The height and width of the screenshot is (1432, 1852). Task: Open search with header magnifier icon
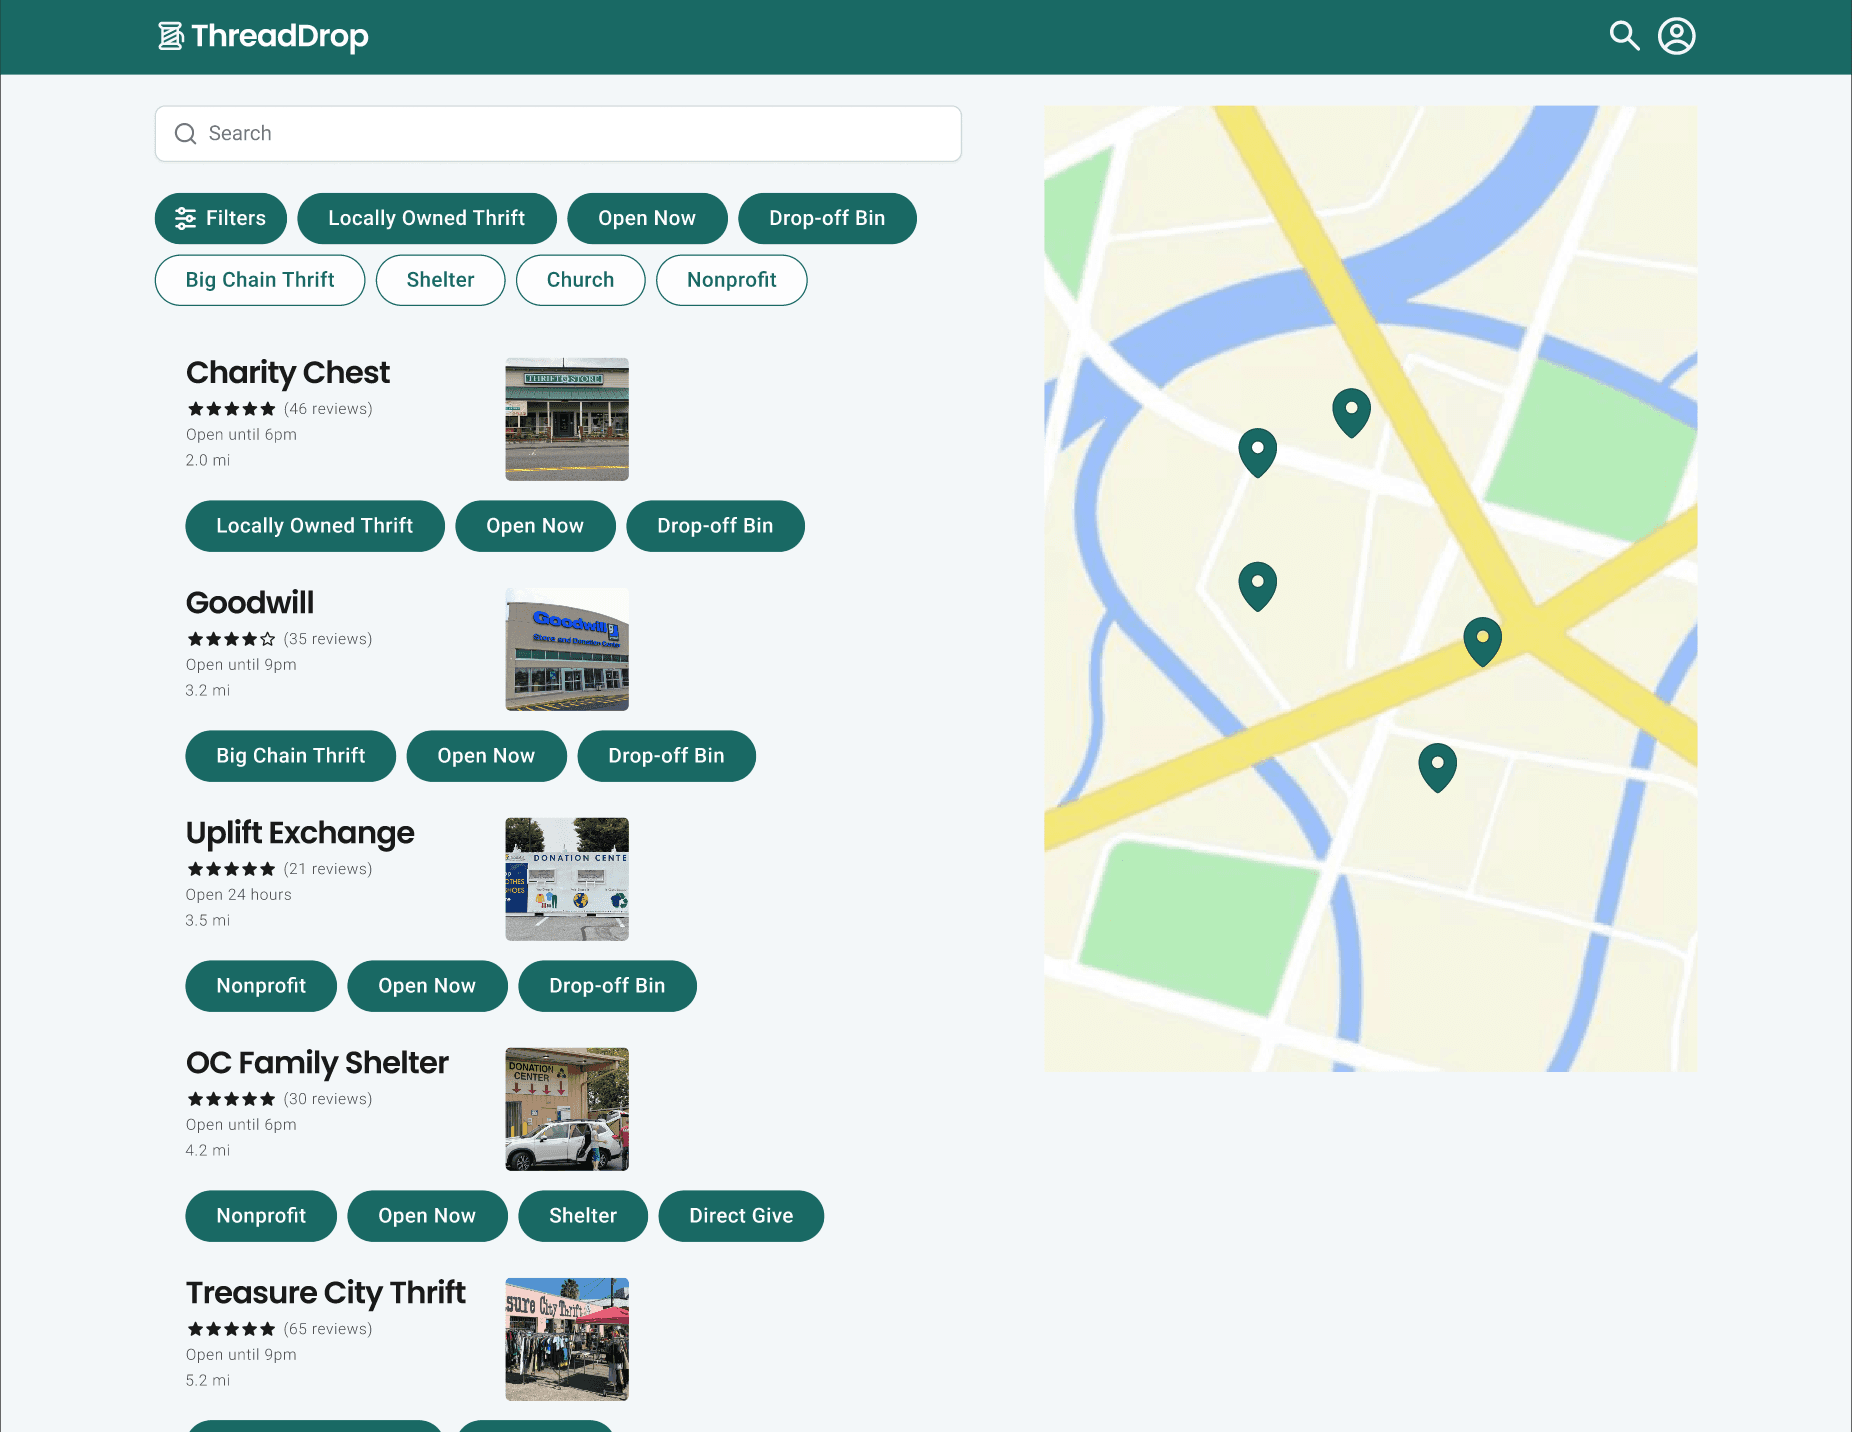click(1624, 36)
